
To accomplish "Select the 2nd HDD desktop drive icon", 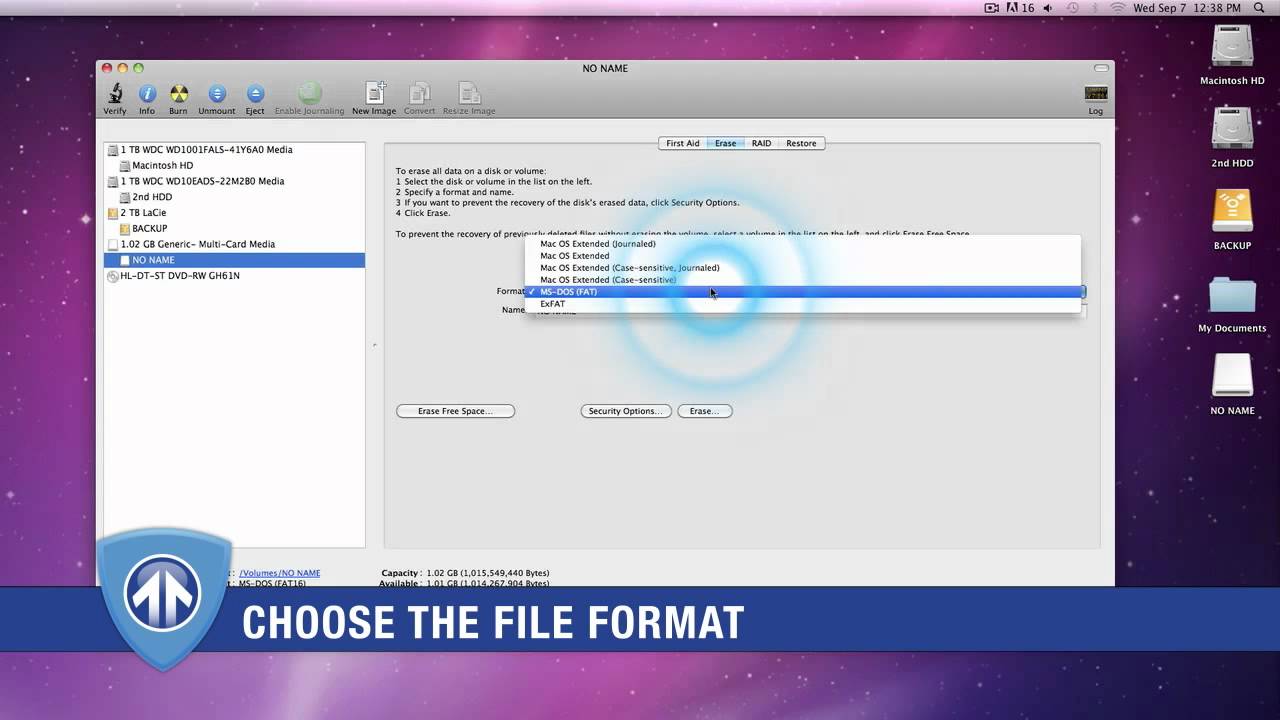I will [1232, 130].
